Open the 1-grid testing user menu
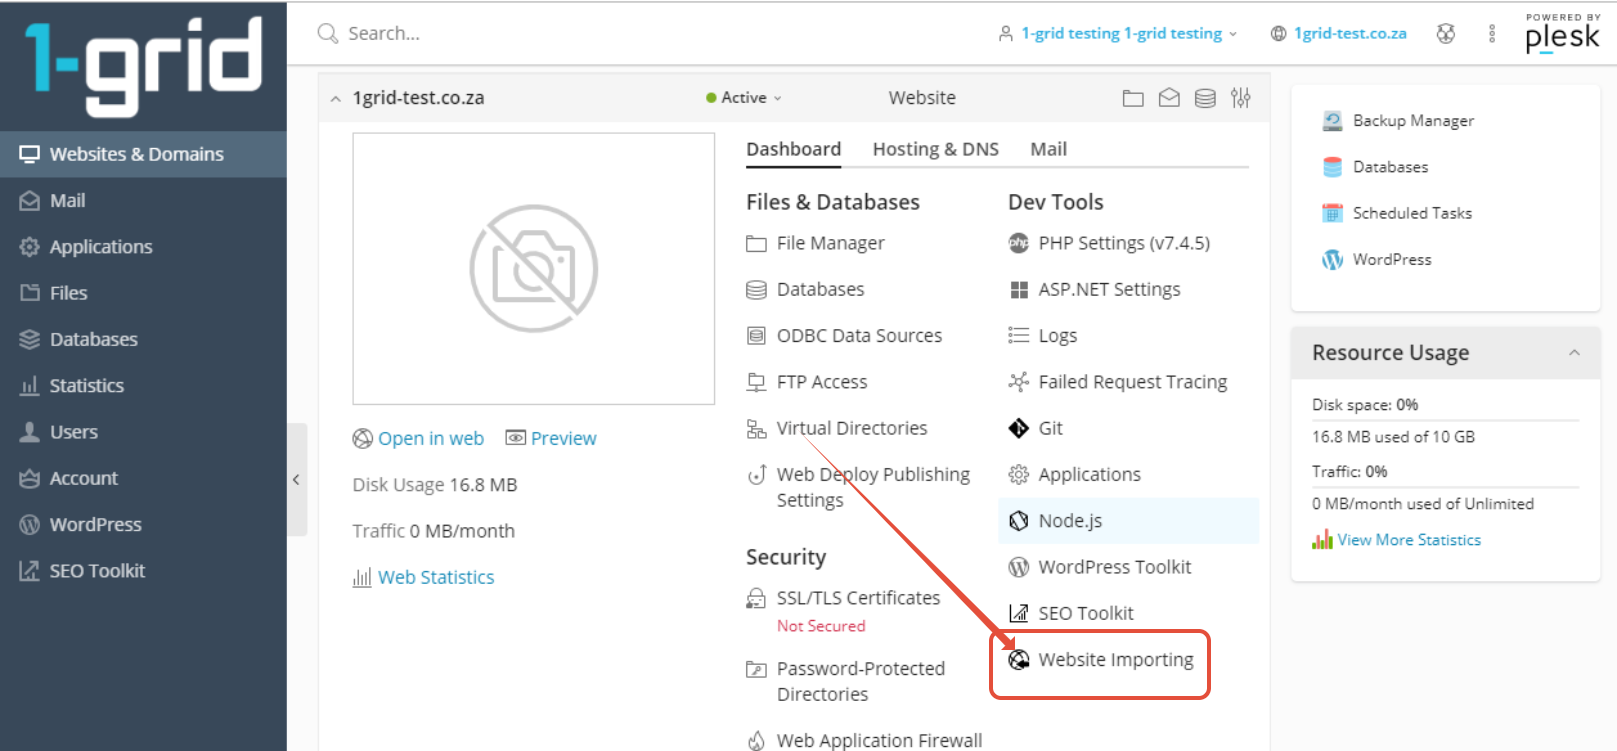Image resolution: width=1617 pixels, height=751 pixels. coord(1118,34)
